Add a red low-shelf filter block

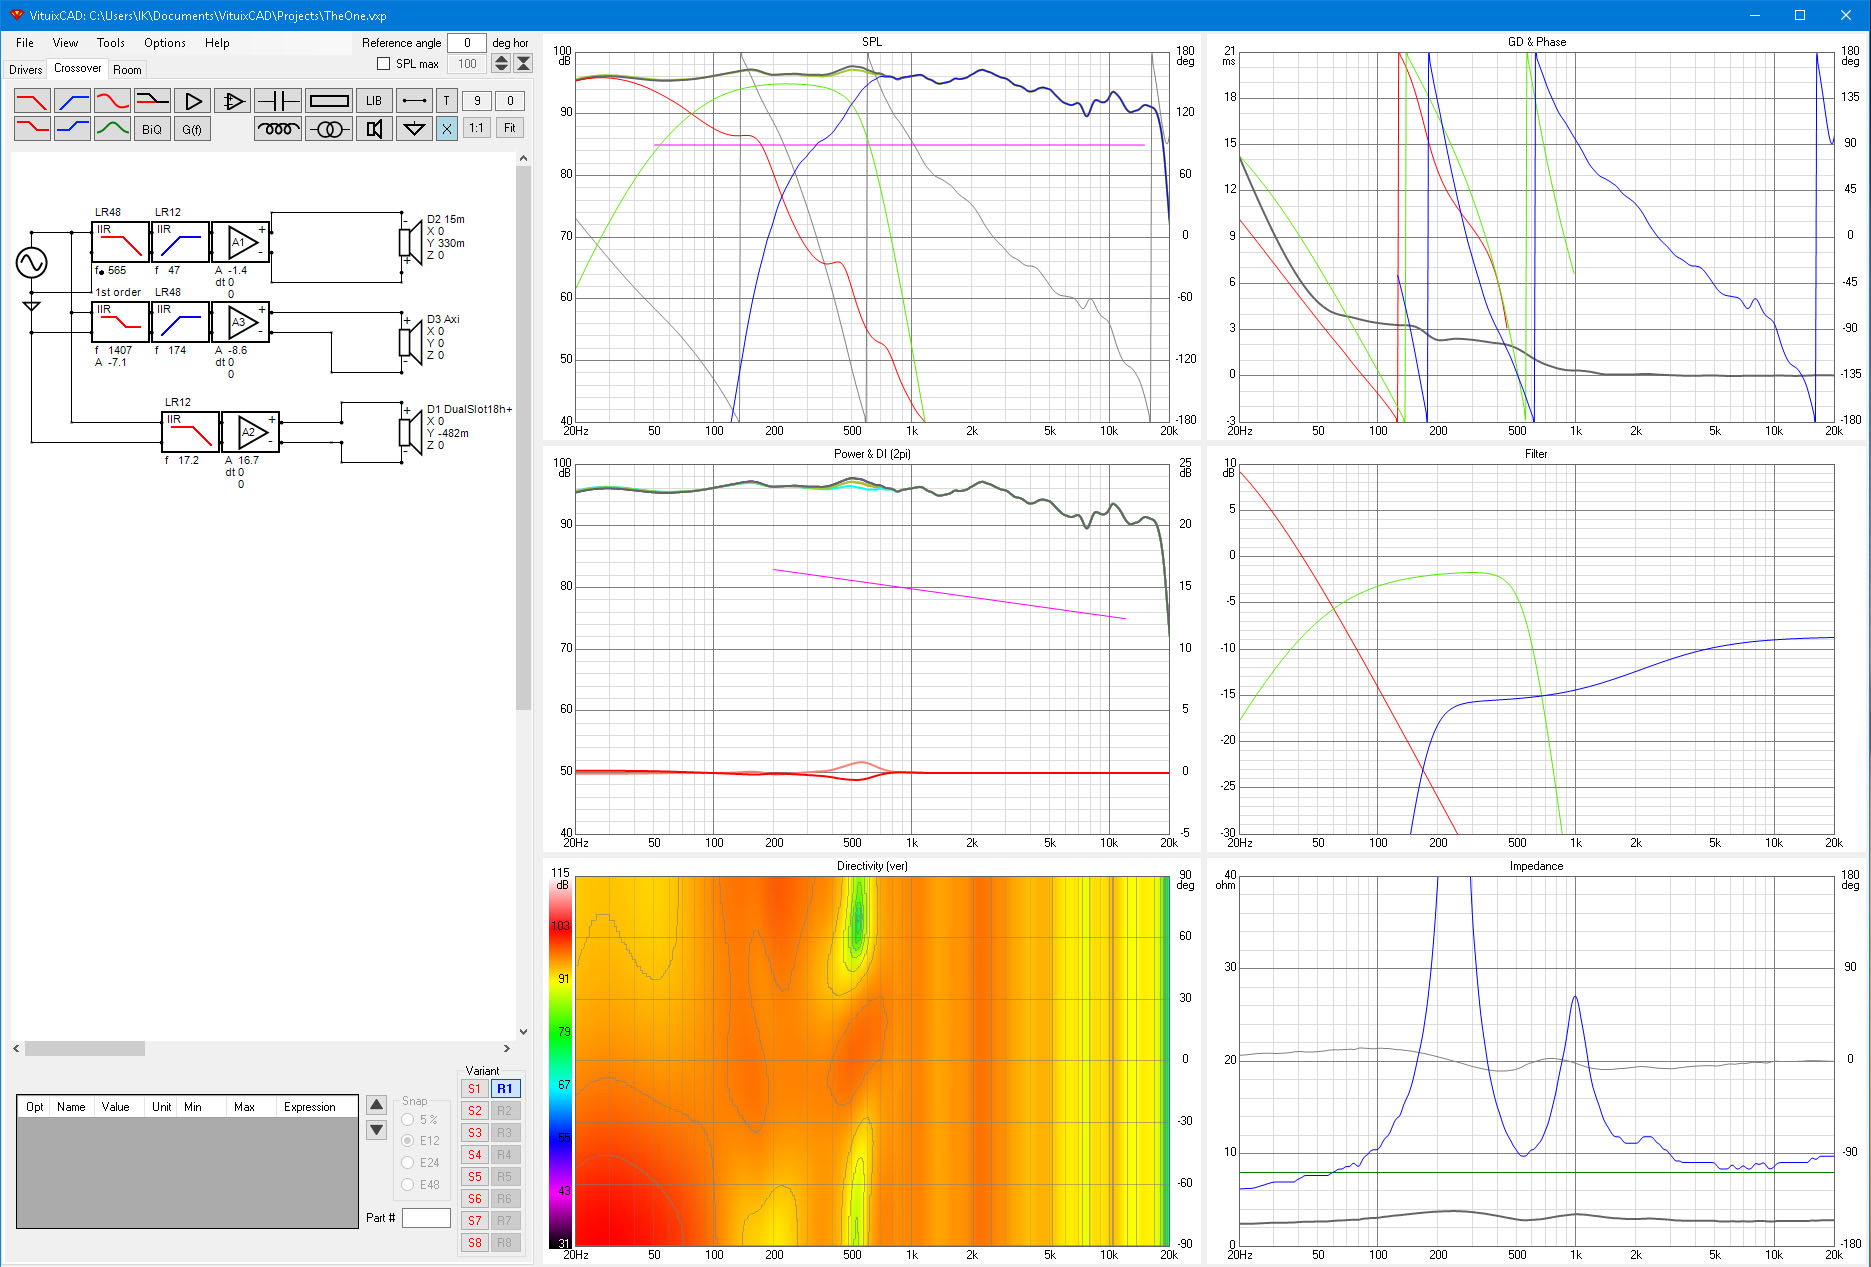(x=32, y=128)
